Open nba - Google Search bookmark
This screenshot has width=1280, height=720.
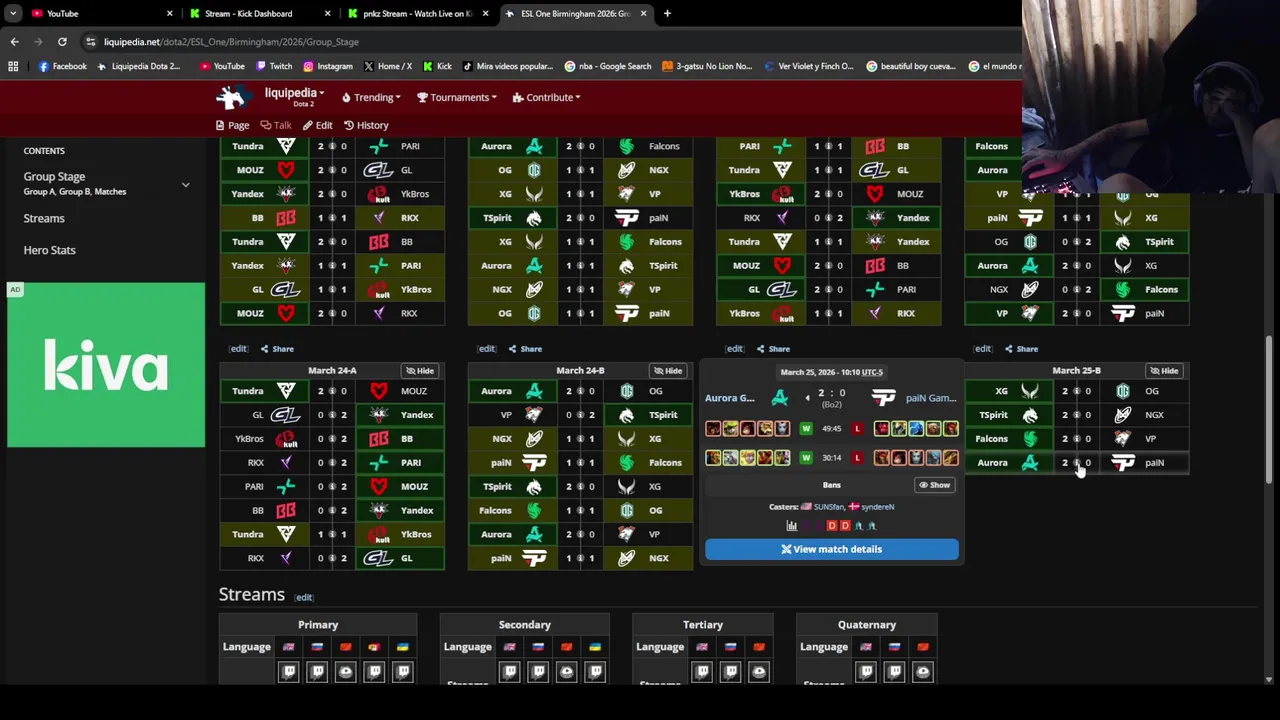pos(608,66)
